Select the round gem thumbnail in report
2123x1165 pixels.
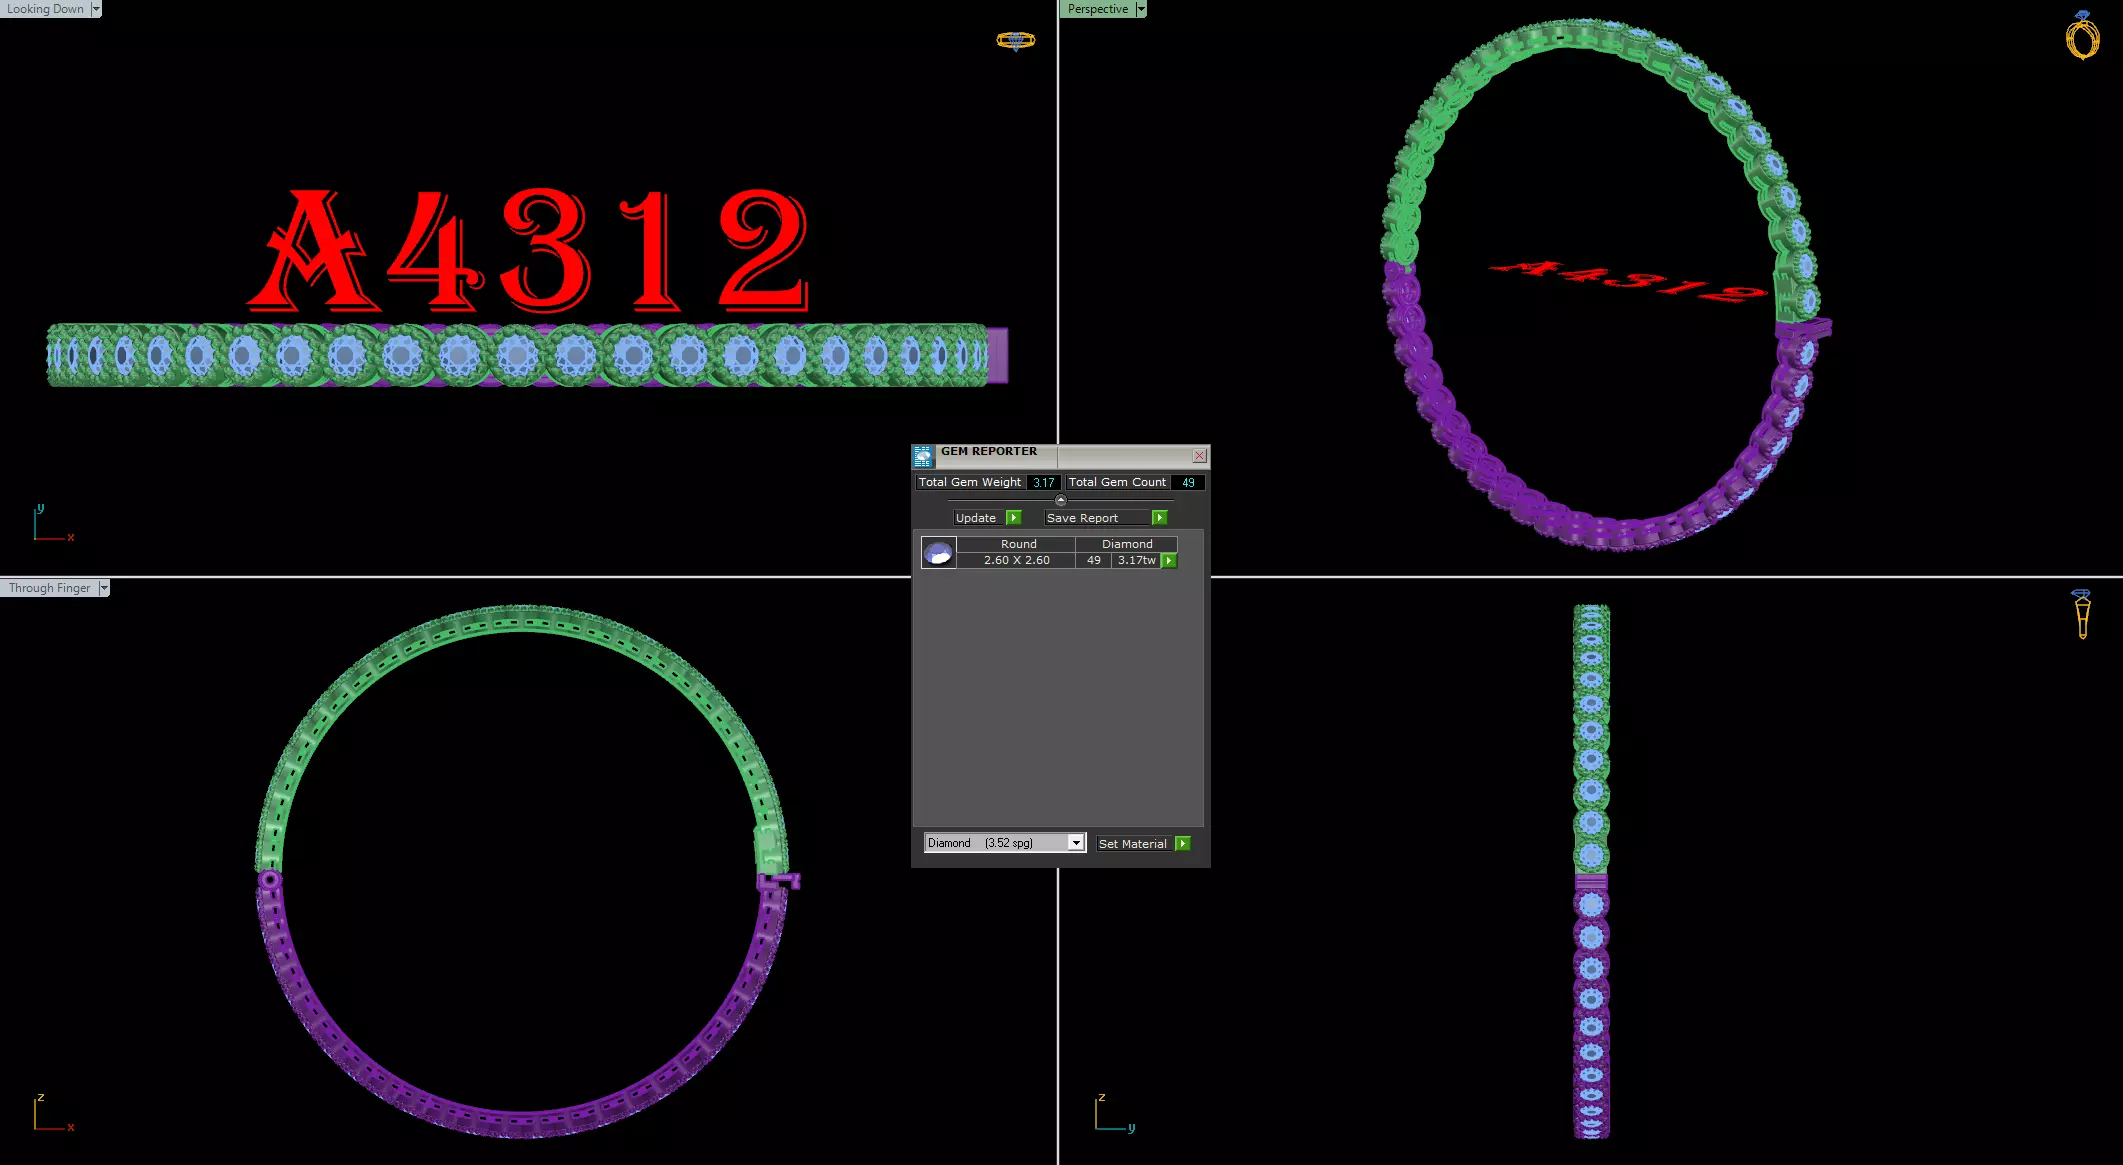pos(938,552)
